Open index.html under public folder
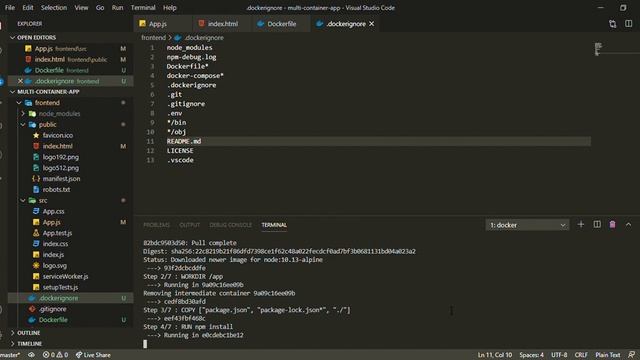640x360 pixels. pyautogui.click(x=58, y=146)
